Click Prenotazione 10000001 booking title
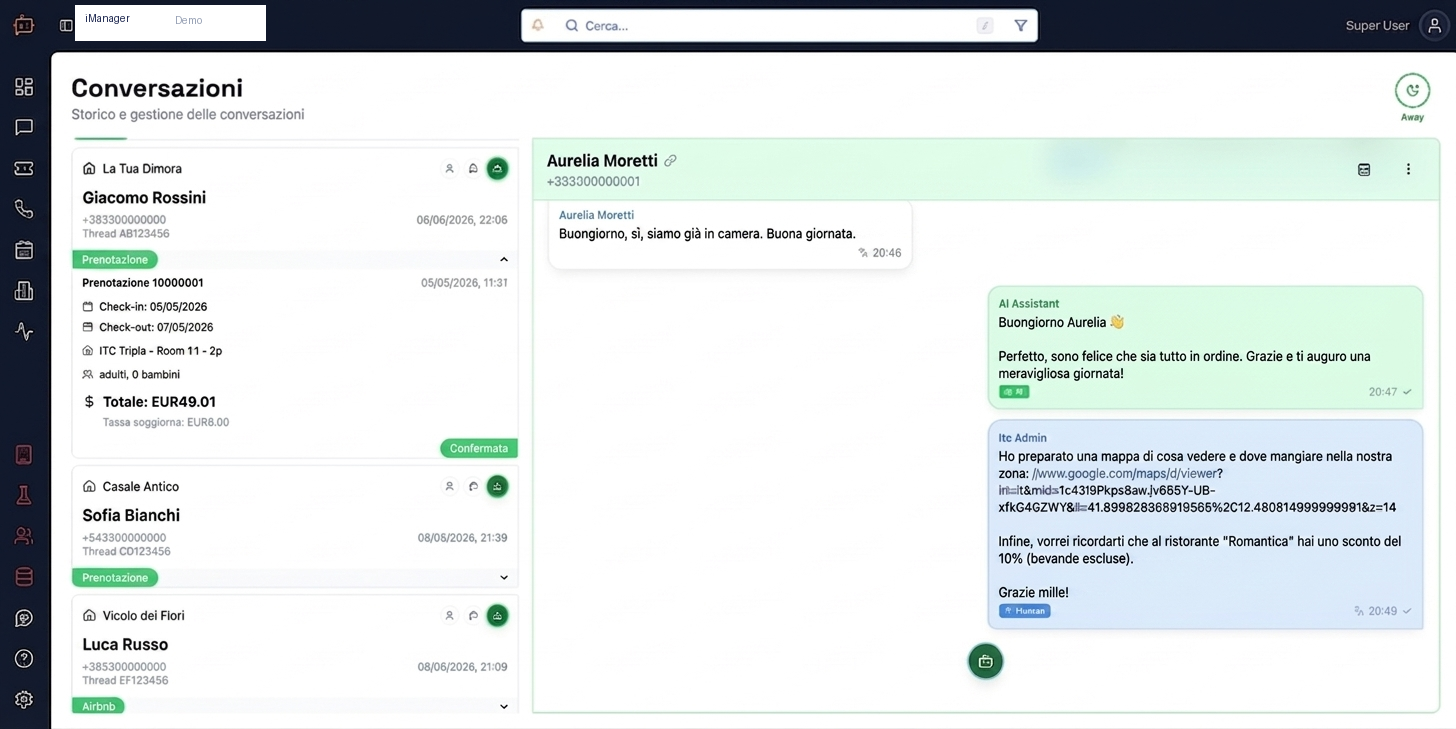This screenshot has width=1456, height=729. 143,283
